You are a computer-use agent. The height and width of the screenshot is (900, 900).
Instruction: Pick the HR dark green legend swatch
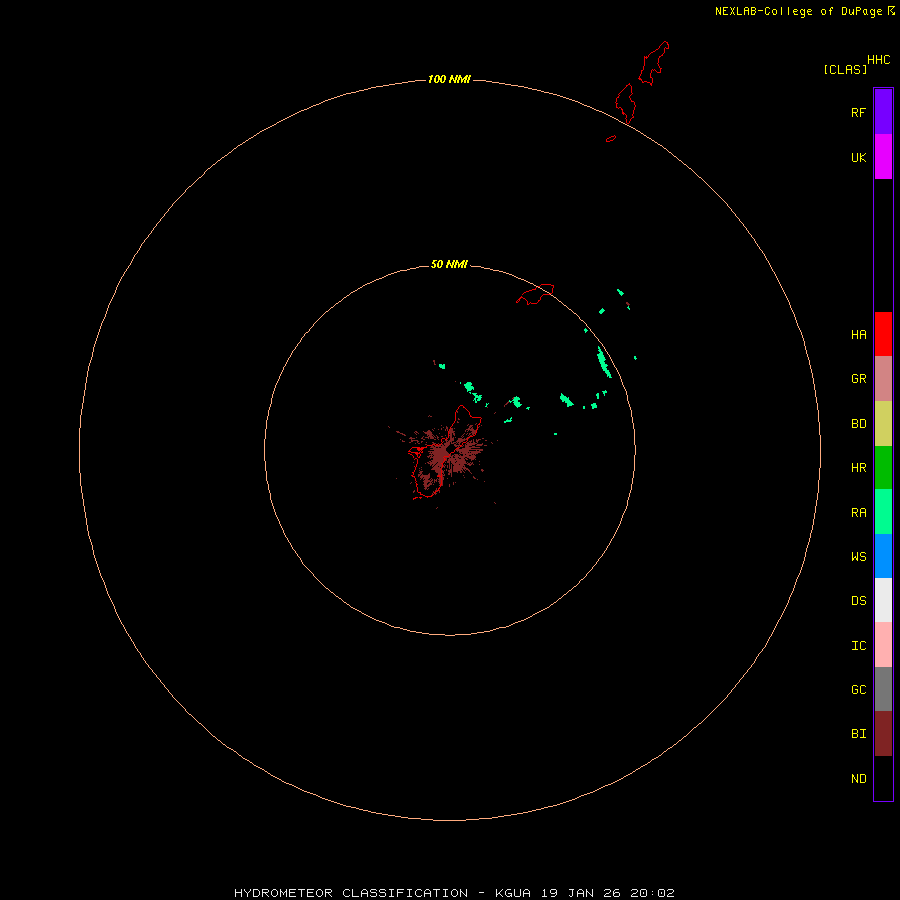[x=883, y=468]
